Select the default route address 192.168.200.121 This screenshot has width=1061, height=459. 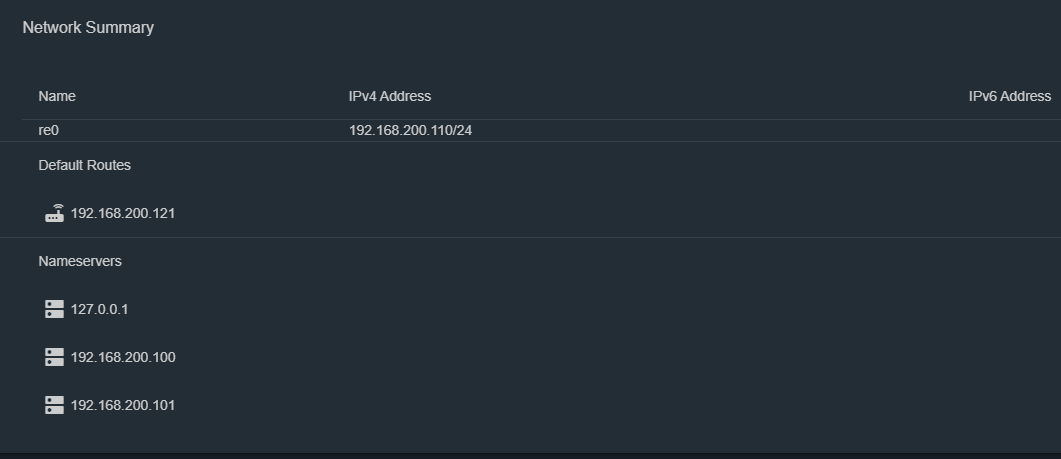122,213
